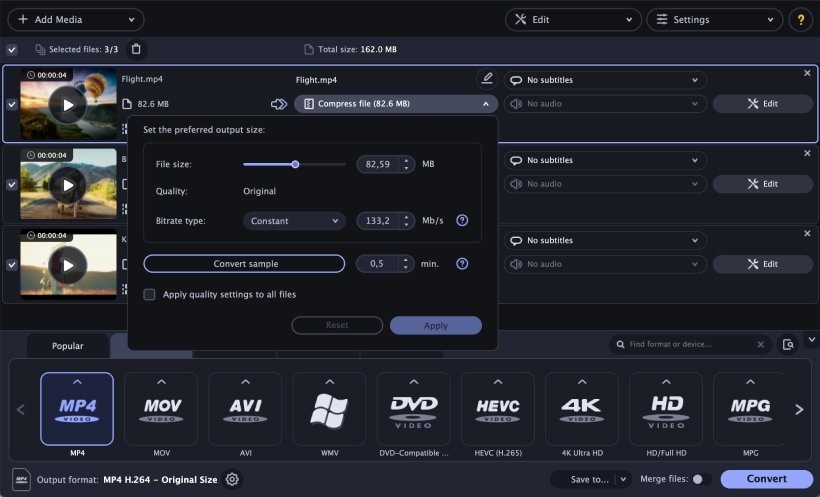Open the Settings dropdown
The height and width of the screenshot is (497, 820).
tap(715, 20)
